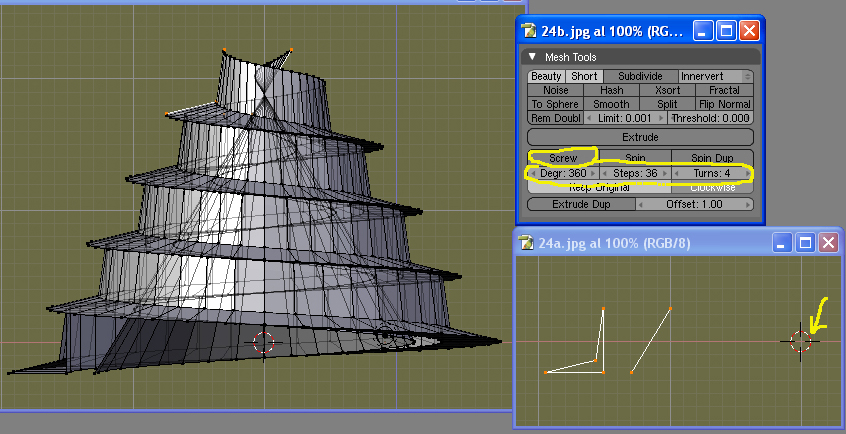Image resolution: width=846 pixels, height=434 pixels.
Task: Increase the Turns value arrow
Action: click(748, 173)
